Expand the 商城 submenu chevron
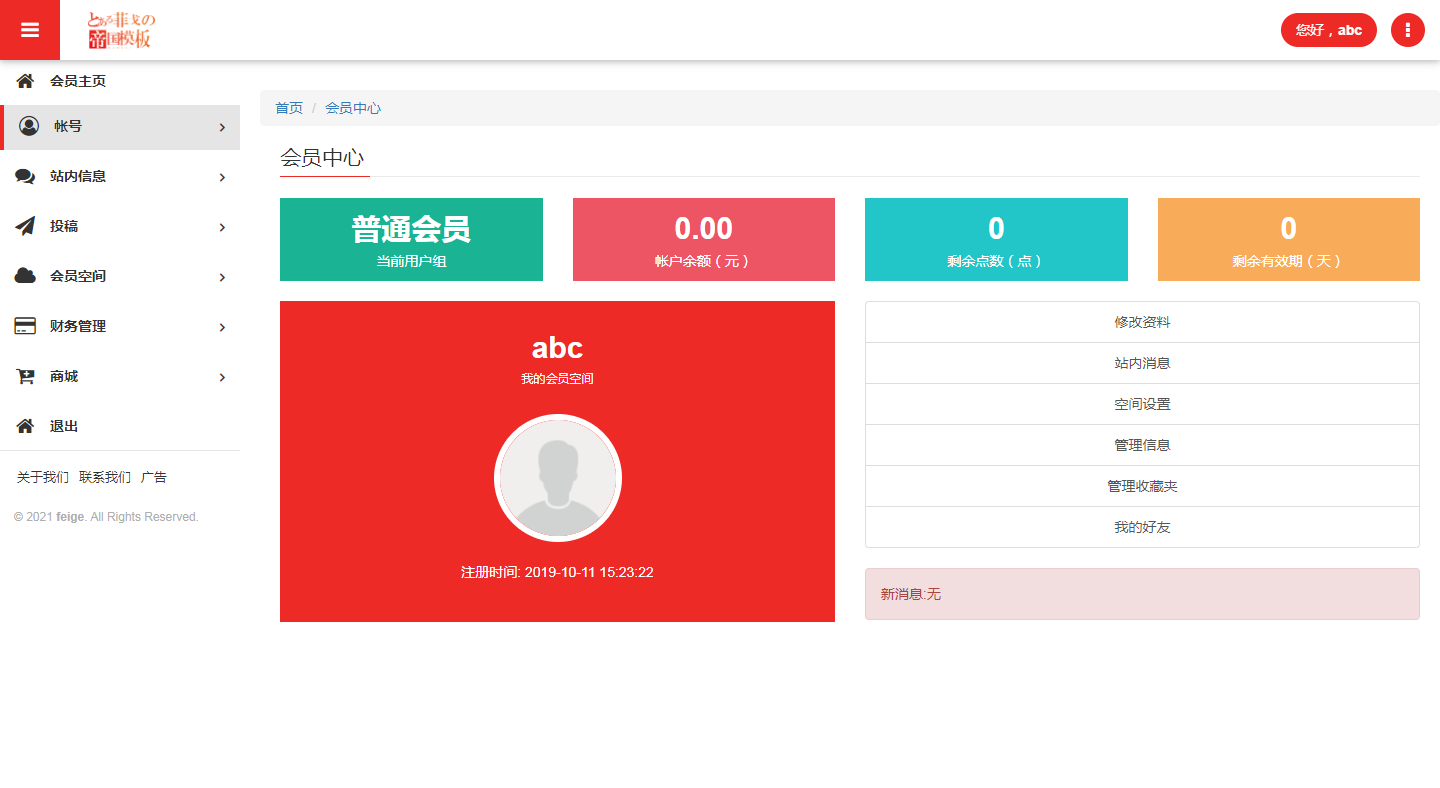 coord(222,376)
